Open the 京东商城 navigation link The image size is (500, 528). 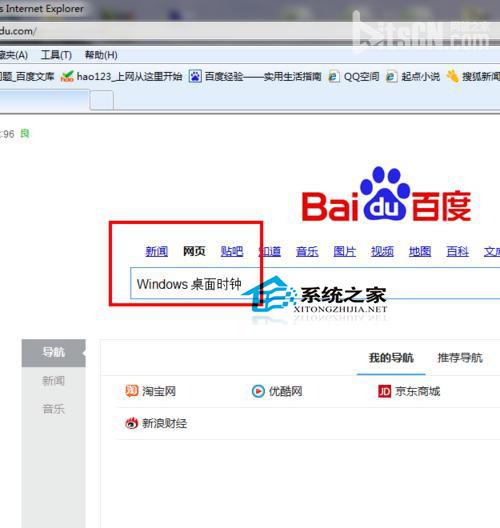(x=418, y=391)
